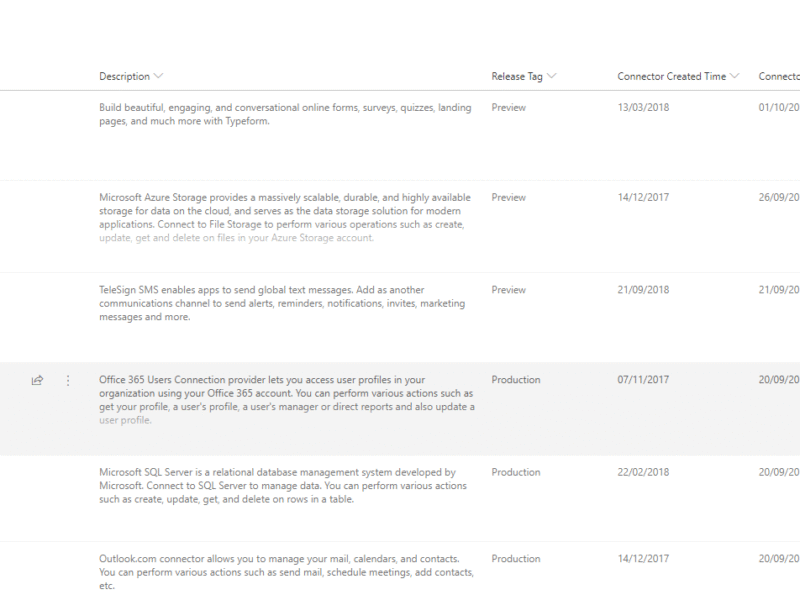Select the Office 365 Users Connection description

[287, 400]
